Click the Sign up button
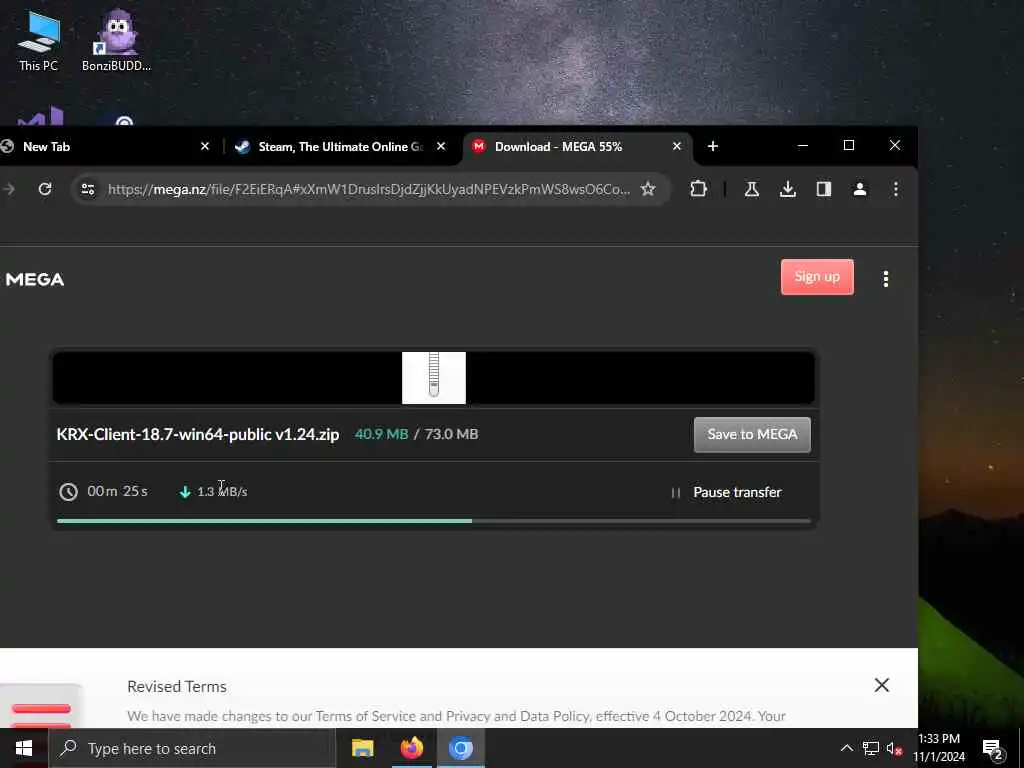The height and width of the screenshot is (768, 1024). click(817, 277)
